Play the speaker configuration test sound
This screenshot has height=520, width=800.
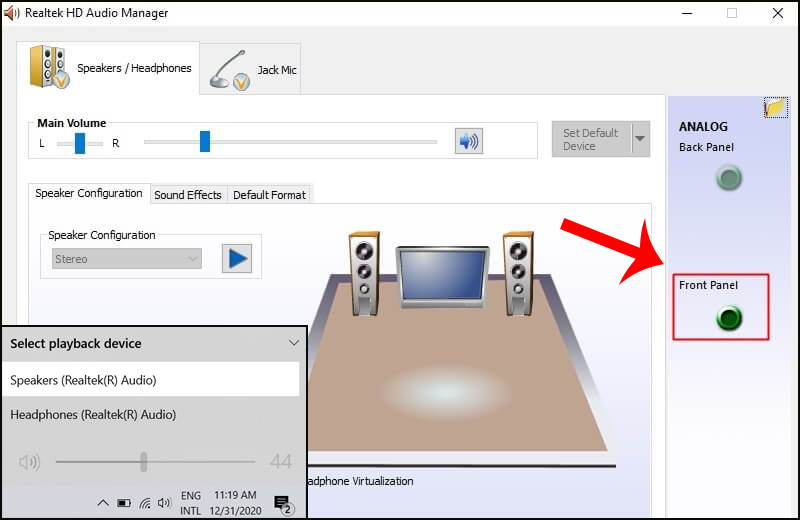tap(237, 258)
